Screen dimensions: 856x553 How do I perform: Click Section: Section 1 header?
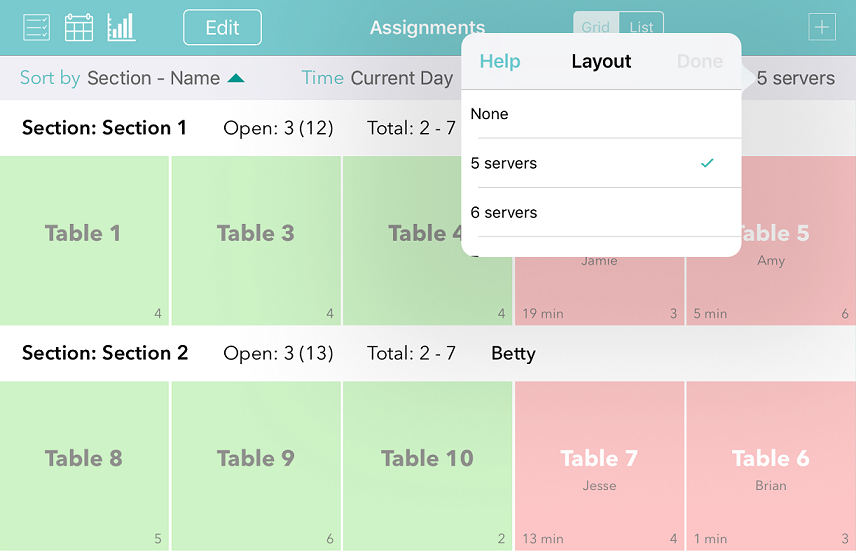tap(104, 128)
